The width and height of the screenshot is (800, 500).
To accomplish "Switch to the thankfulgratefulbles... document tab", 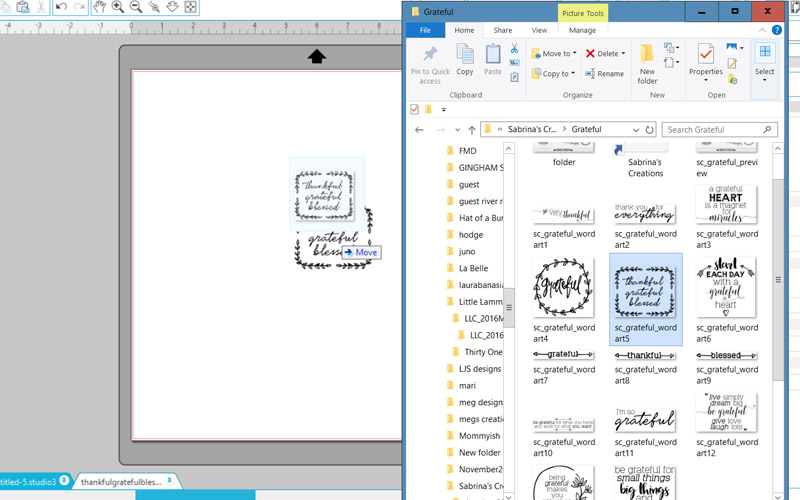I will (x=121, y=482).
